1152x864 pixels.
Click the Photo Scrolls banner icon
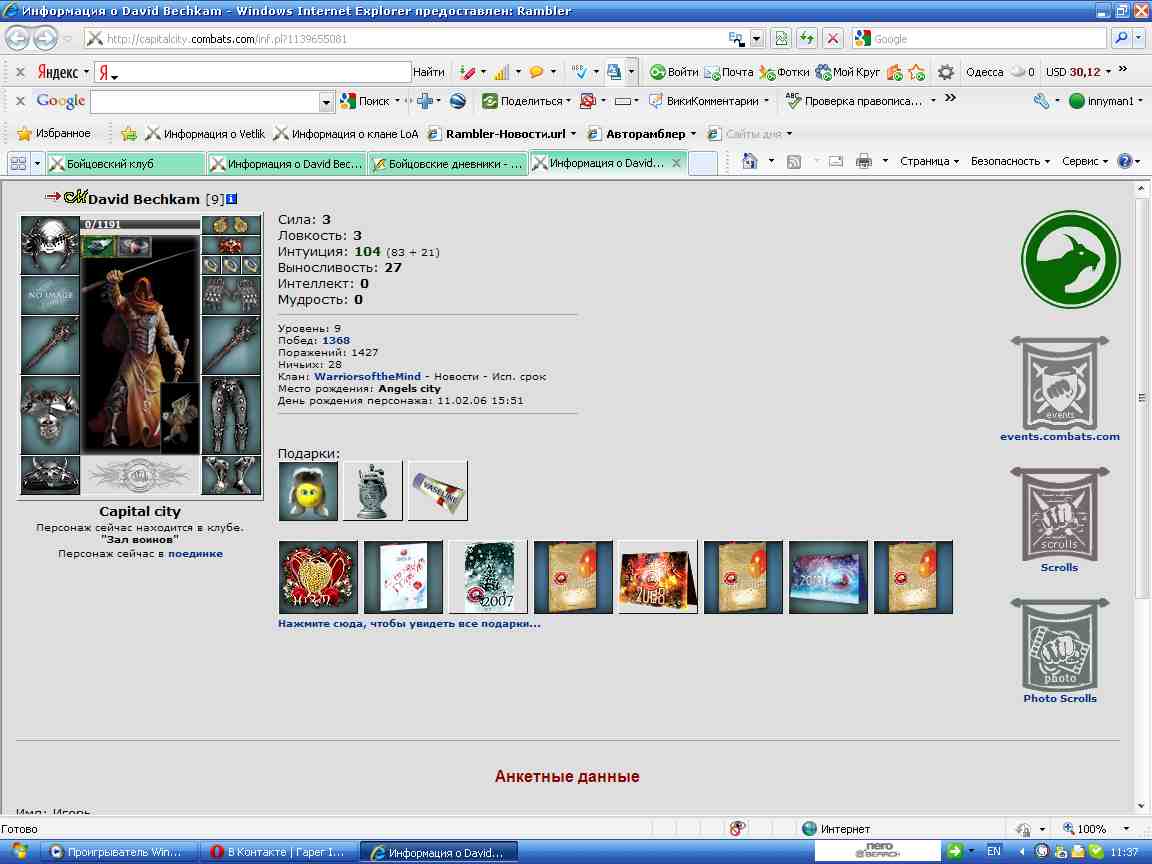1059,645
